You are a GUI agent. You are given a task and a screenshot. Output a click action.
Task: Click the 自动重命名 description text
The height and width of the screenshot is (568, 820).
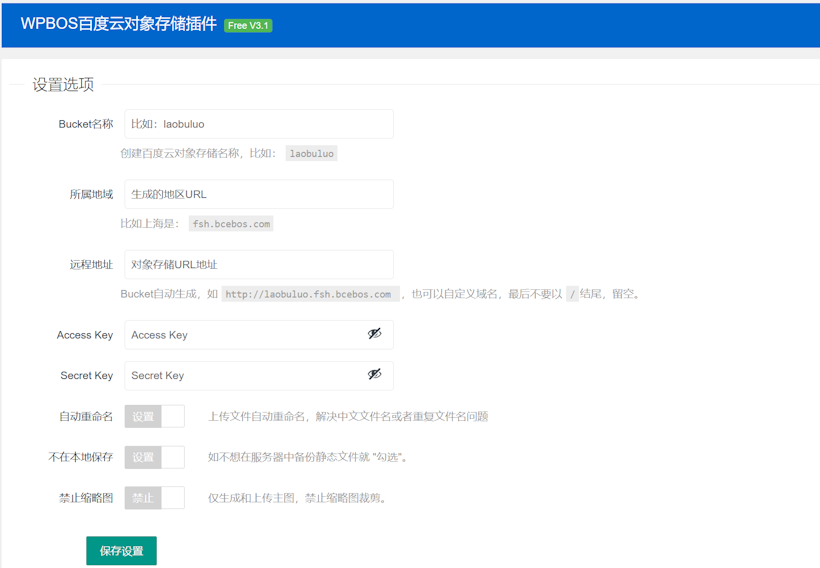point(347,416)
